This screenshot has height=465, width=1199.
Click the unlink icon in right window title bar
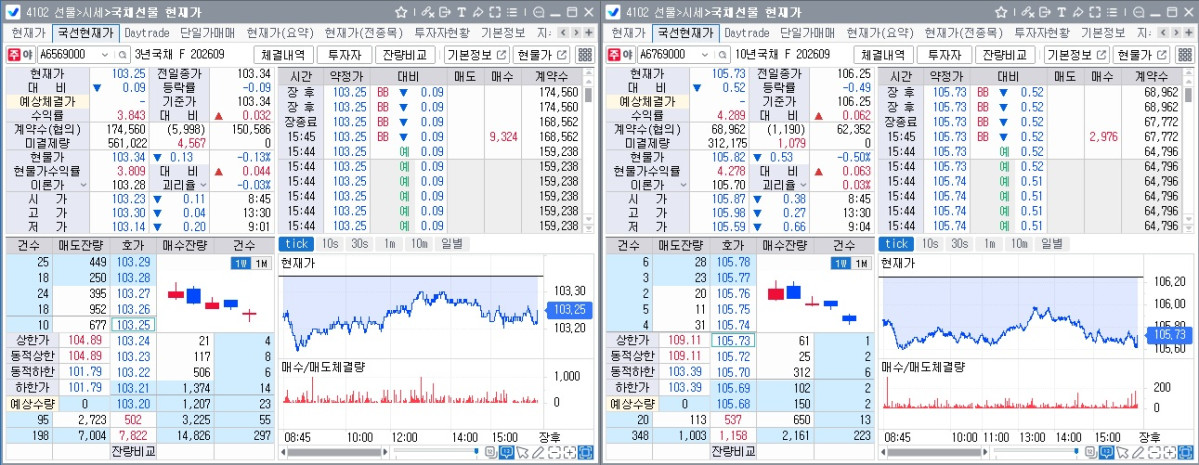(x=1027, y=12)
